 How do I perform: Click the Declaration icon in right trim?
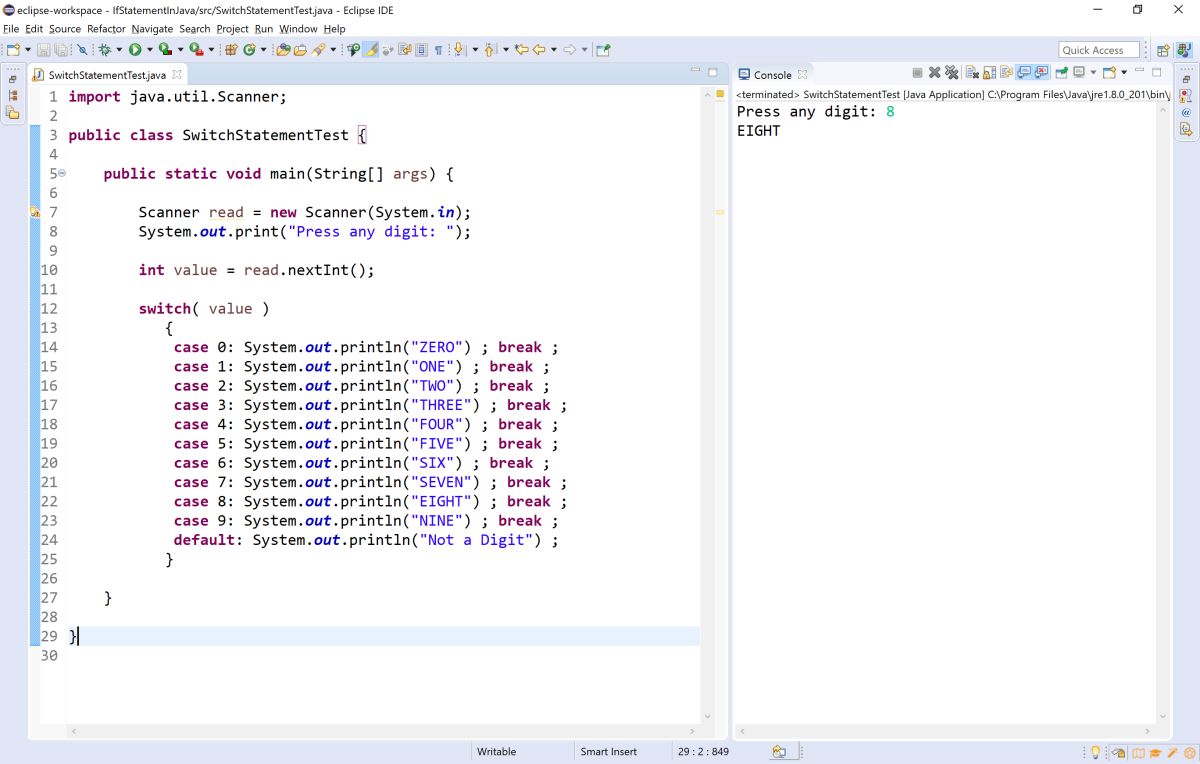[1186, 130]
